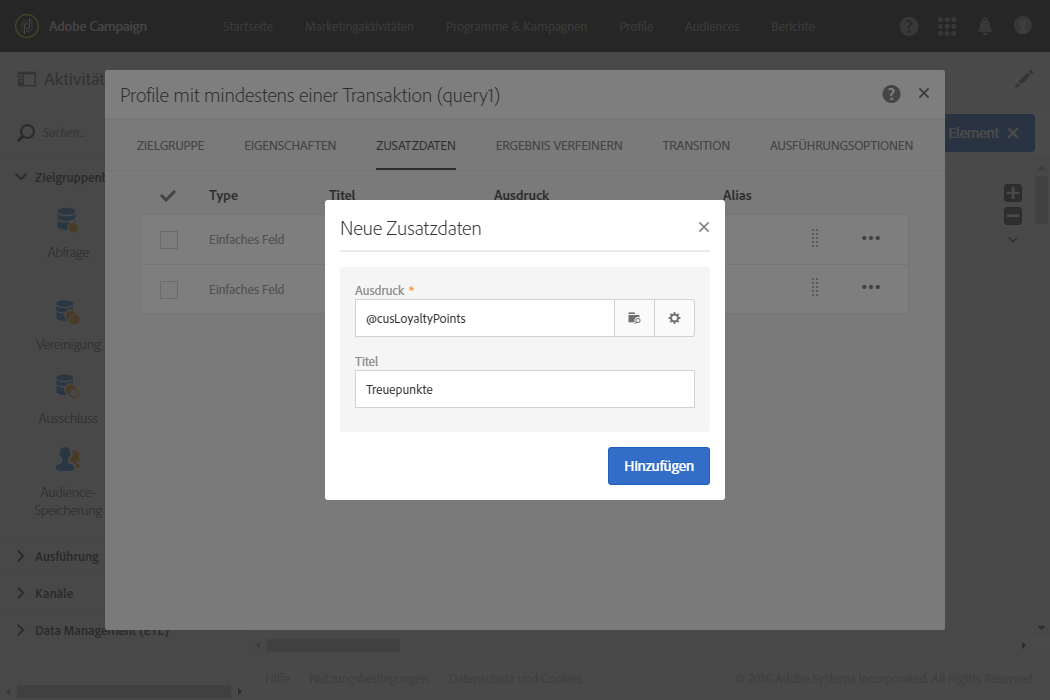Expand the Kanäle section
This screenshot has width=1050, height=700.
(22, 593)
